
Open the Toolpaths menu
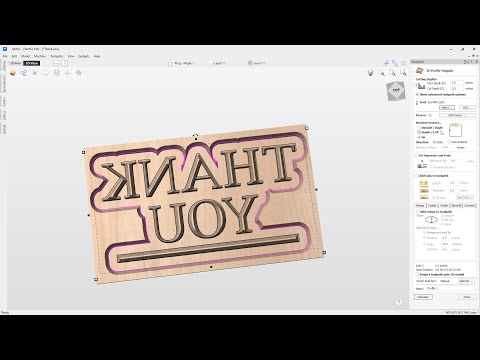pyautogui.click(x=57, y=56)
